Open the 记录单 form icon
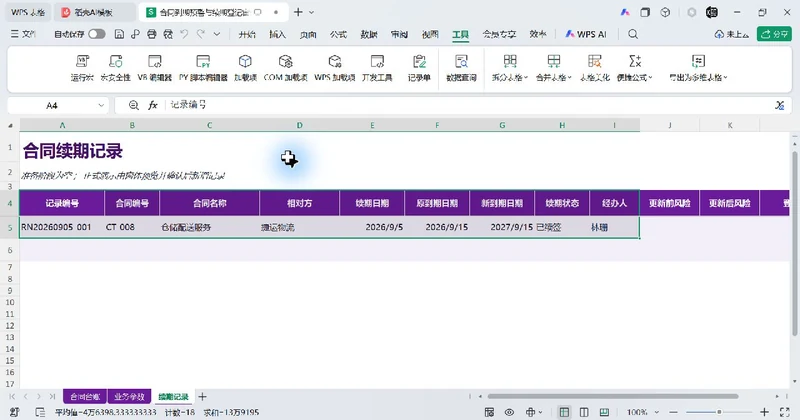This screenshot has width=800, height=420. (419, 62)
